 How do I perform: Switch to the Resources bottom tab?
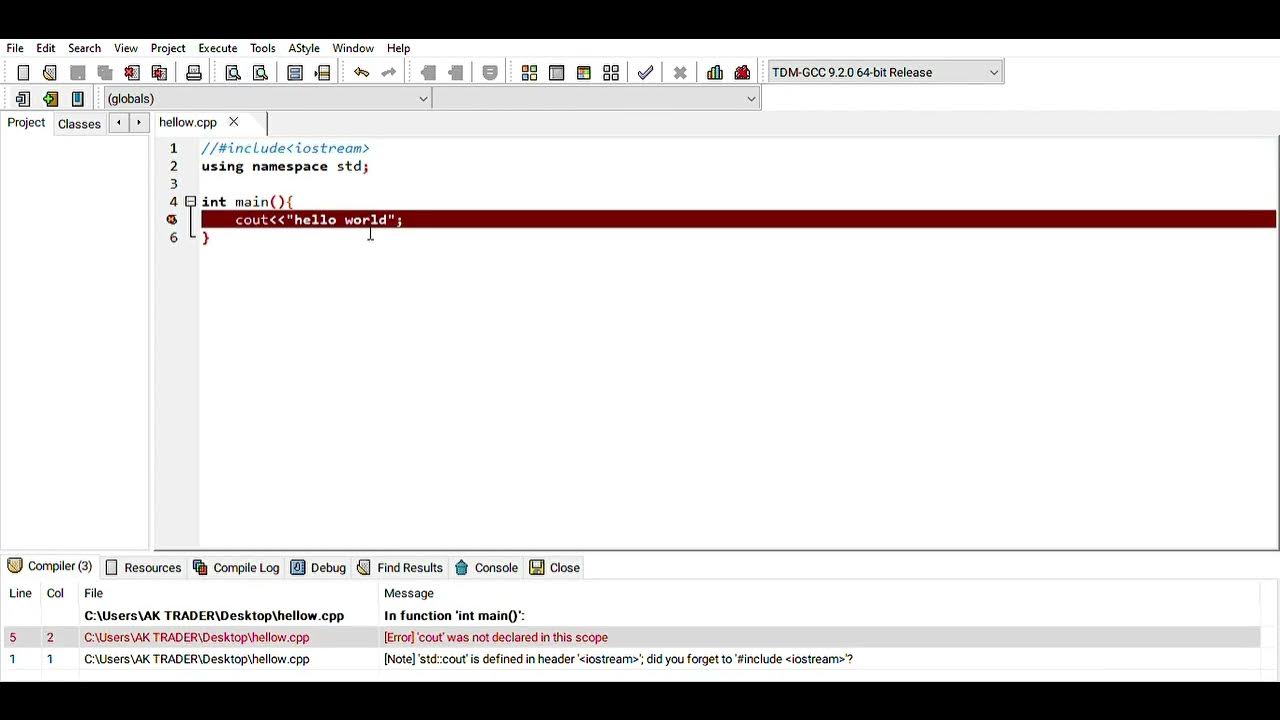point(143,567)
